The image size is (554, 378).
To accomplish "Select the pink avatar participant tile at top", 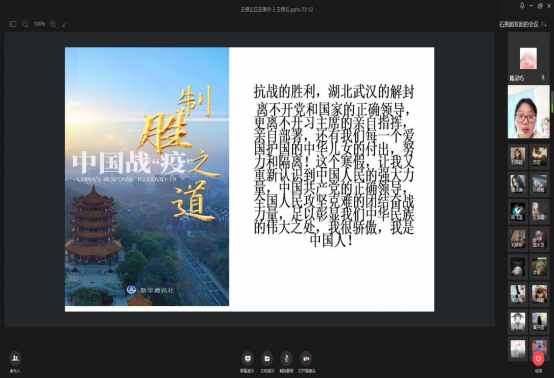I will (528, 58).
